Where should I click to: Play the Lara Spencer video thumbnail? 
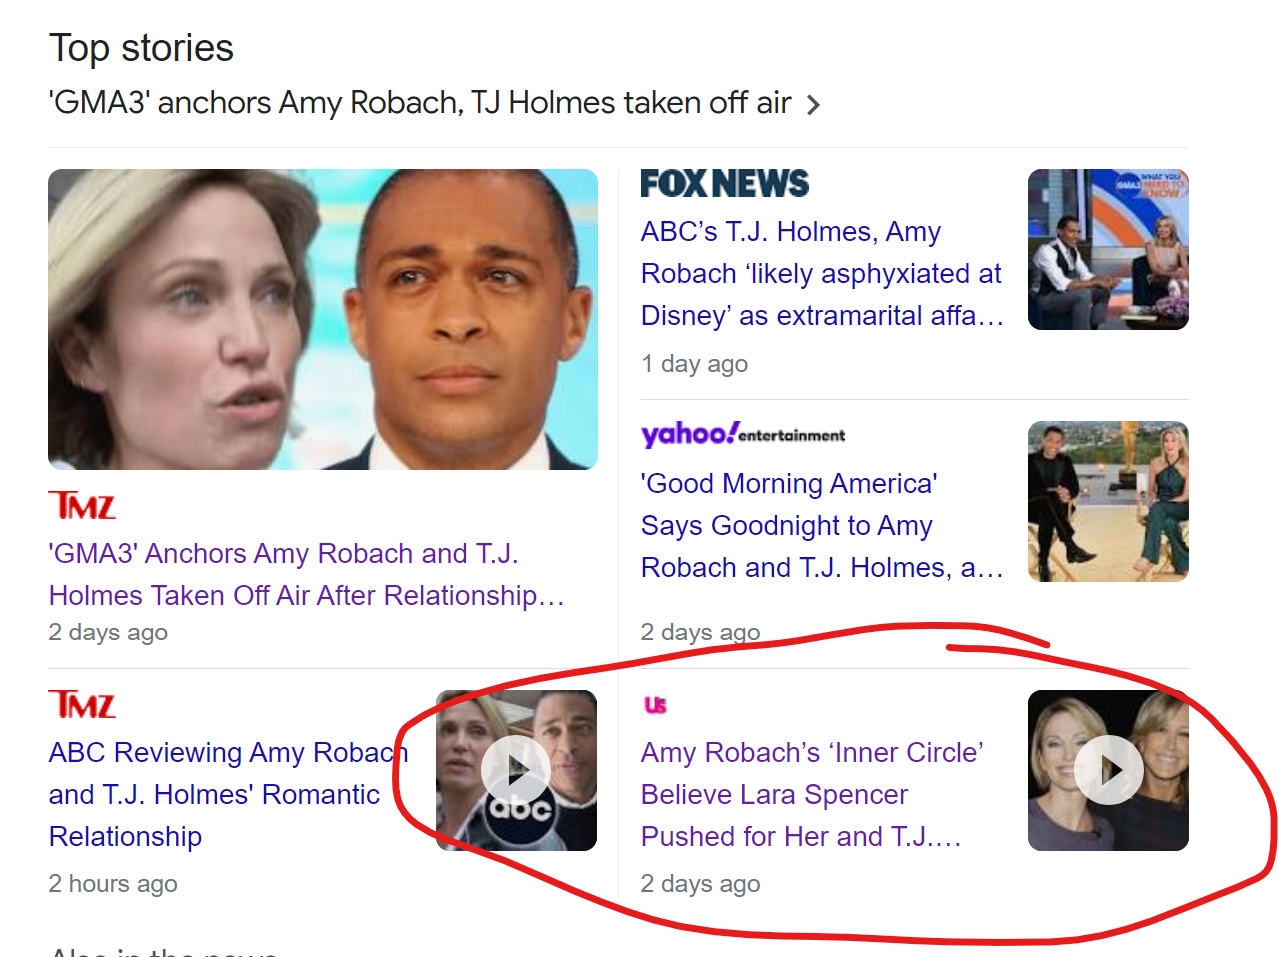(1108, 770)
